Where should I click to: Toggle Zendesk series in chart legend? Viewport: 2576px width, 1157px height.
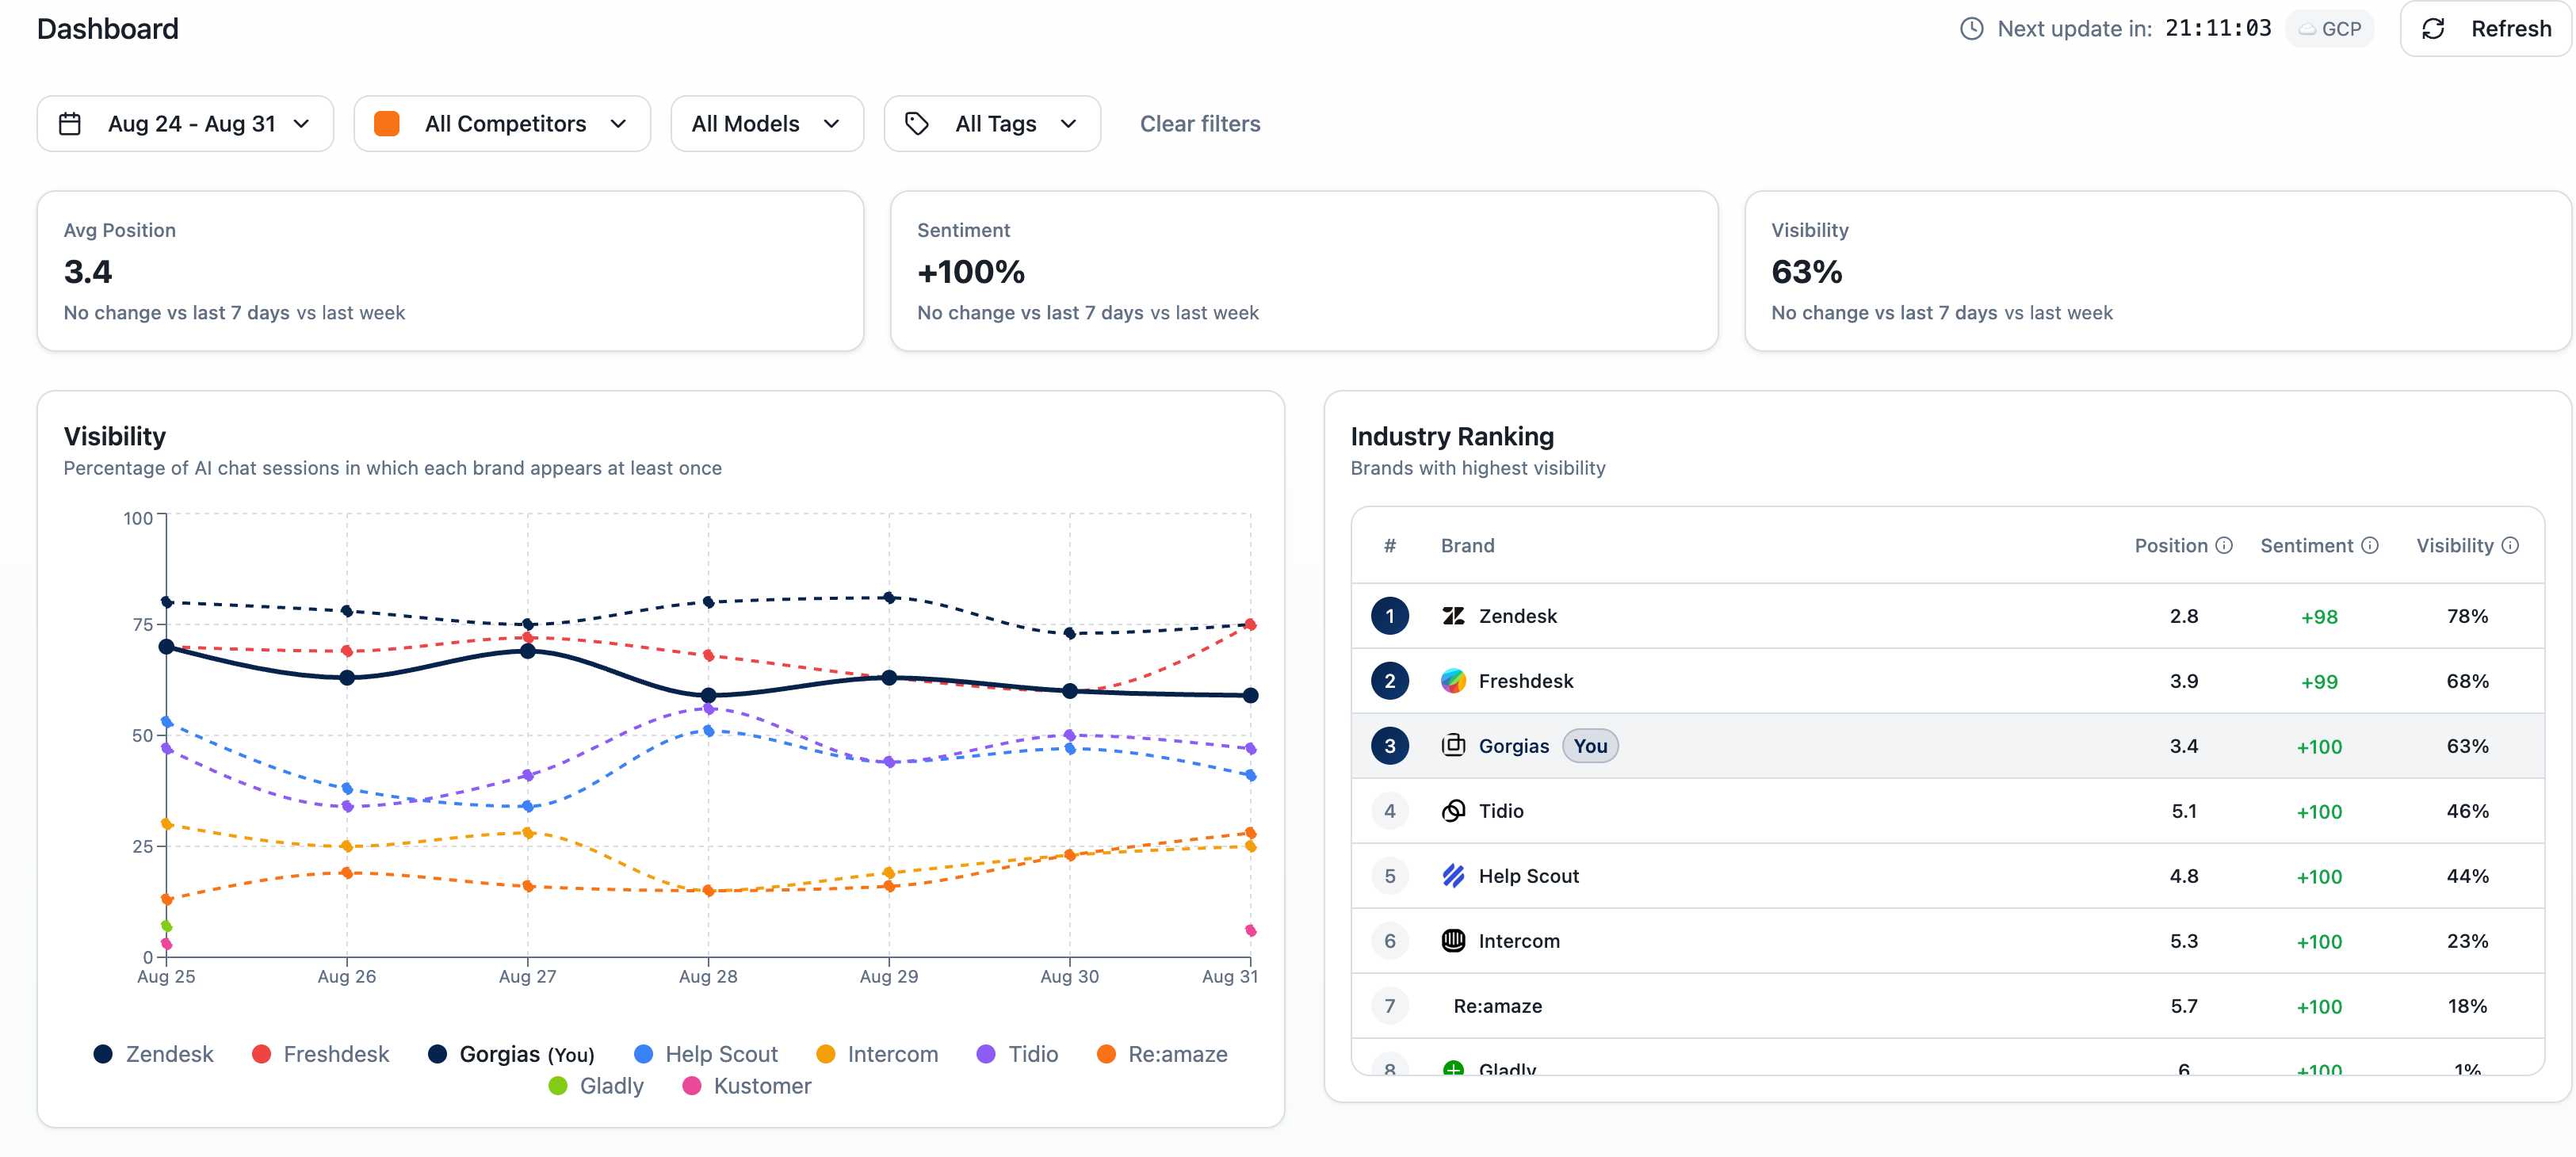153,1054
